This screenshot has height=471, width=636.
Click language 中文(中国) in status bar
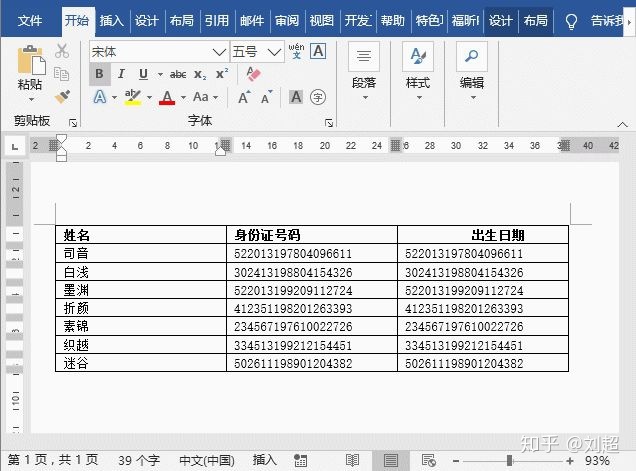207,460
